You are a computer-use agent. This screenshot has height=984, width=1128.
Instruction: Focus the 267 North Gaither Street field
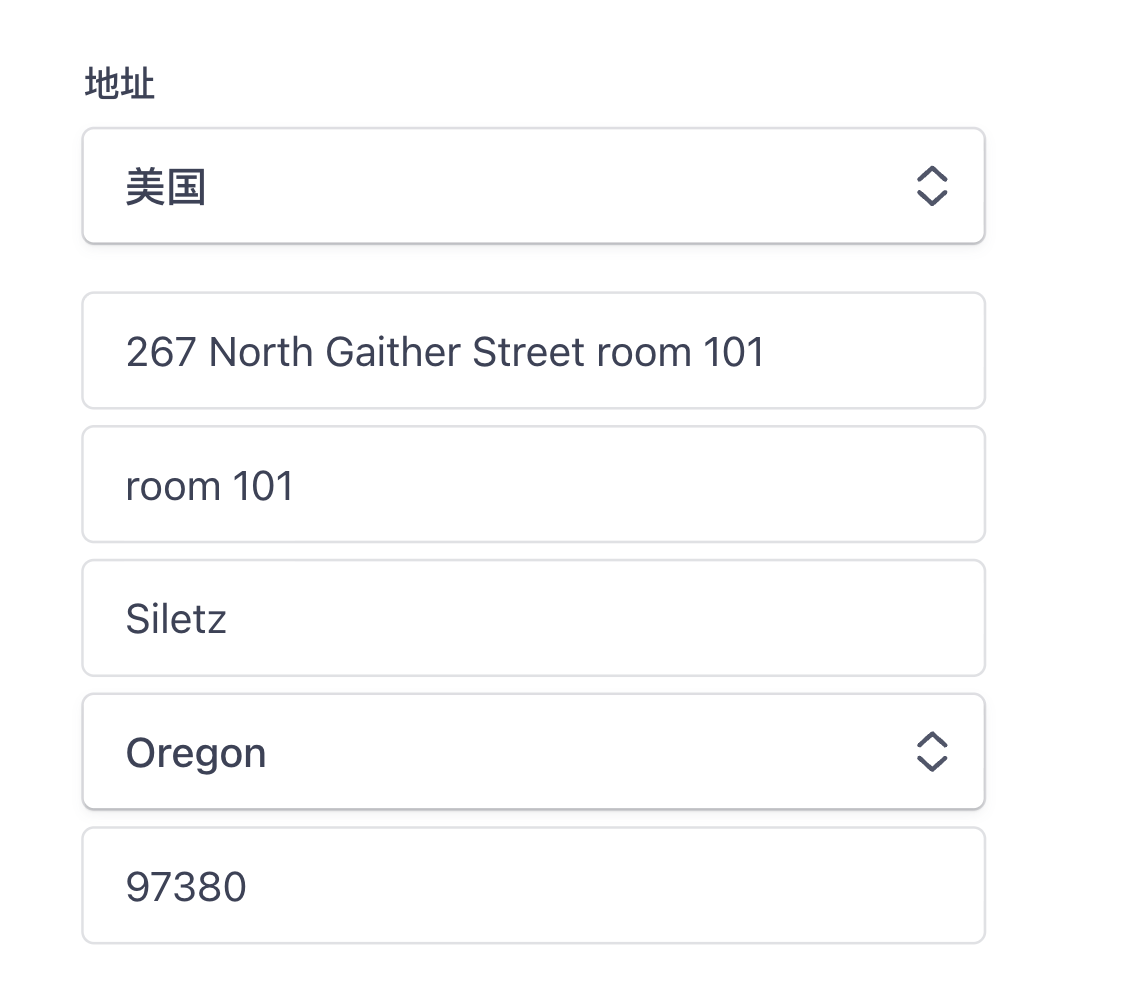click(533, 352)
